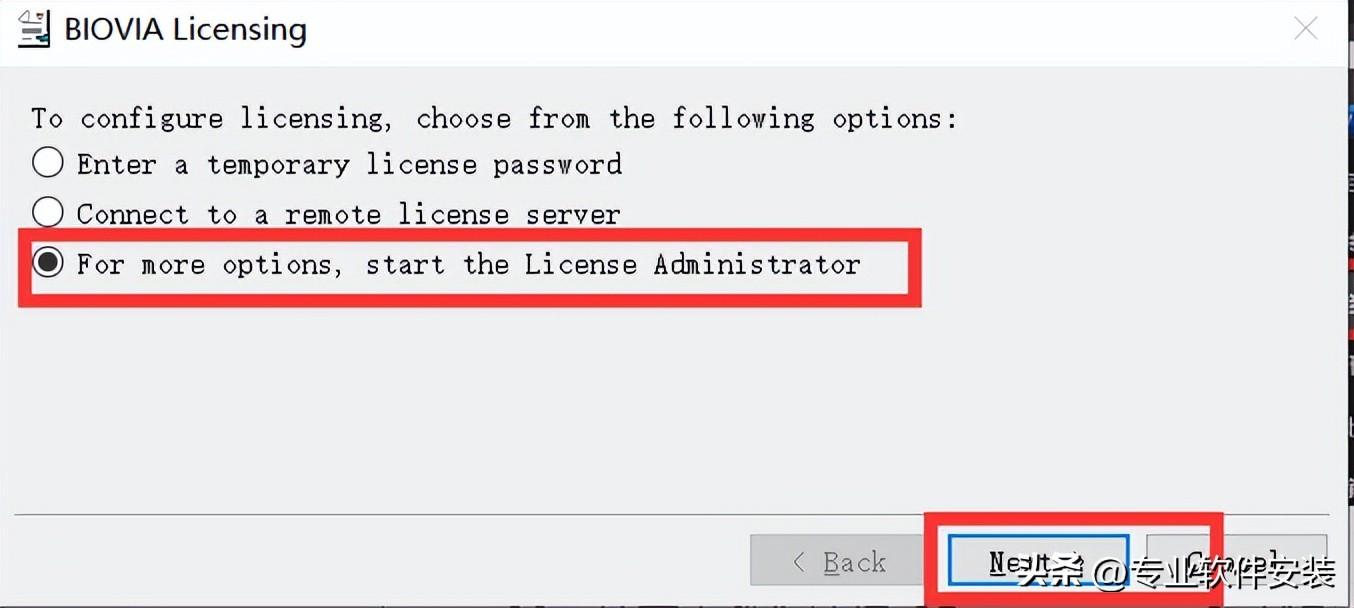
Task: Close the BIOVIA Licensing dialog
Action: coord(1305,29)
